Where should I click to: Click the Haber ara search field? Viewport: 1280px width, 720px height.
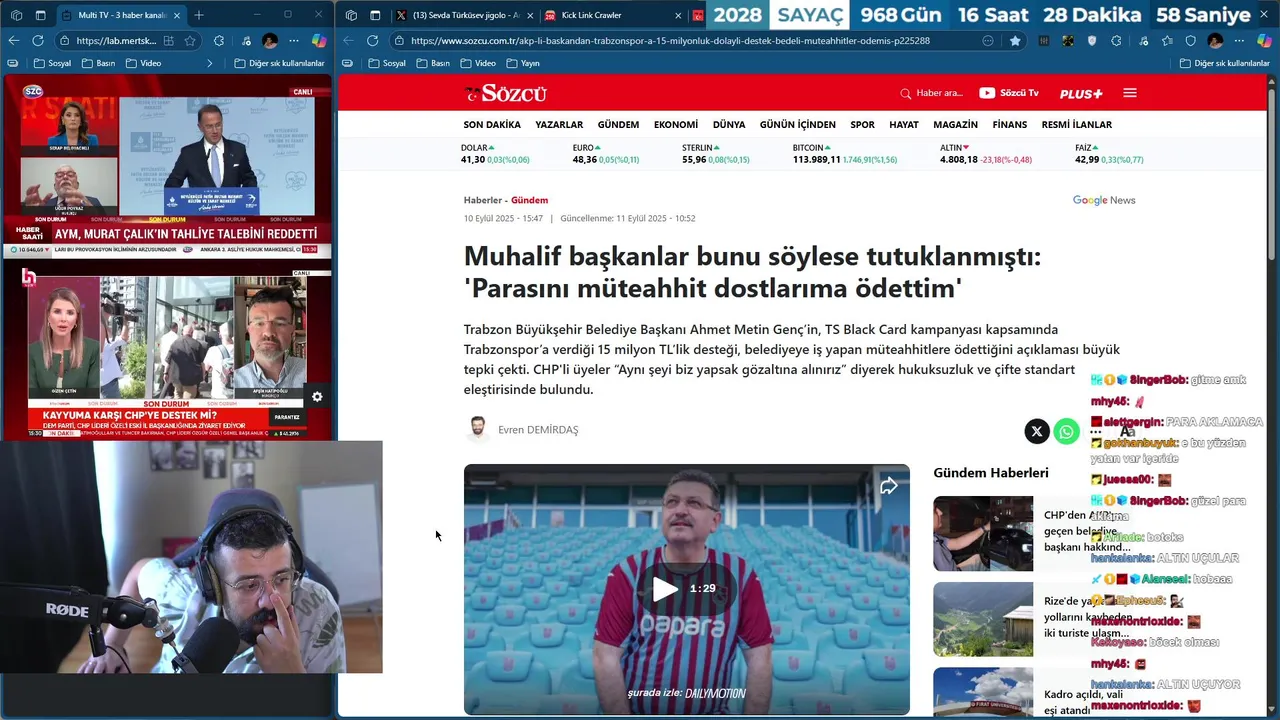point(931,93)
